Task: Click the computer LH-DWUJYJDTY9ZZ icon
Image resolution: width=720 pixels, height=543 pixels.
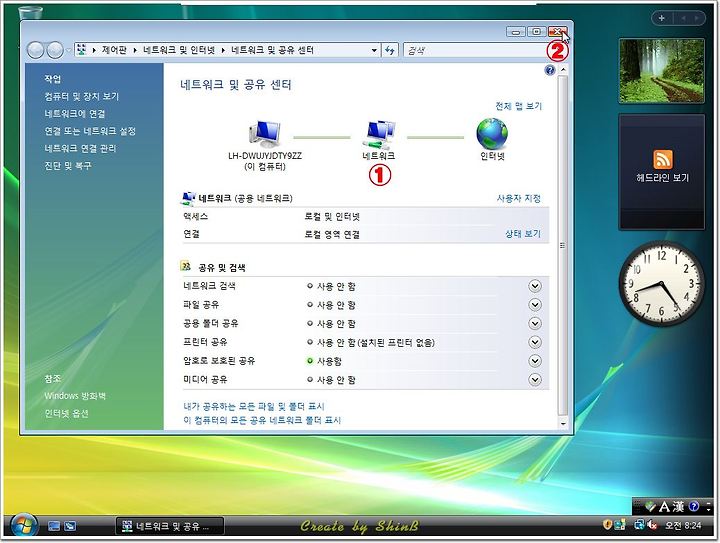Action: click(x=264, y=134)
